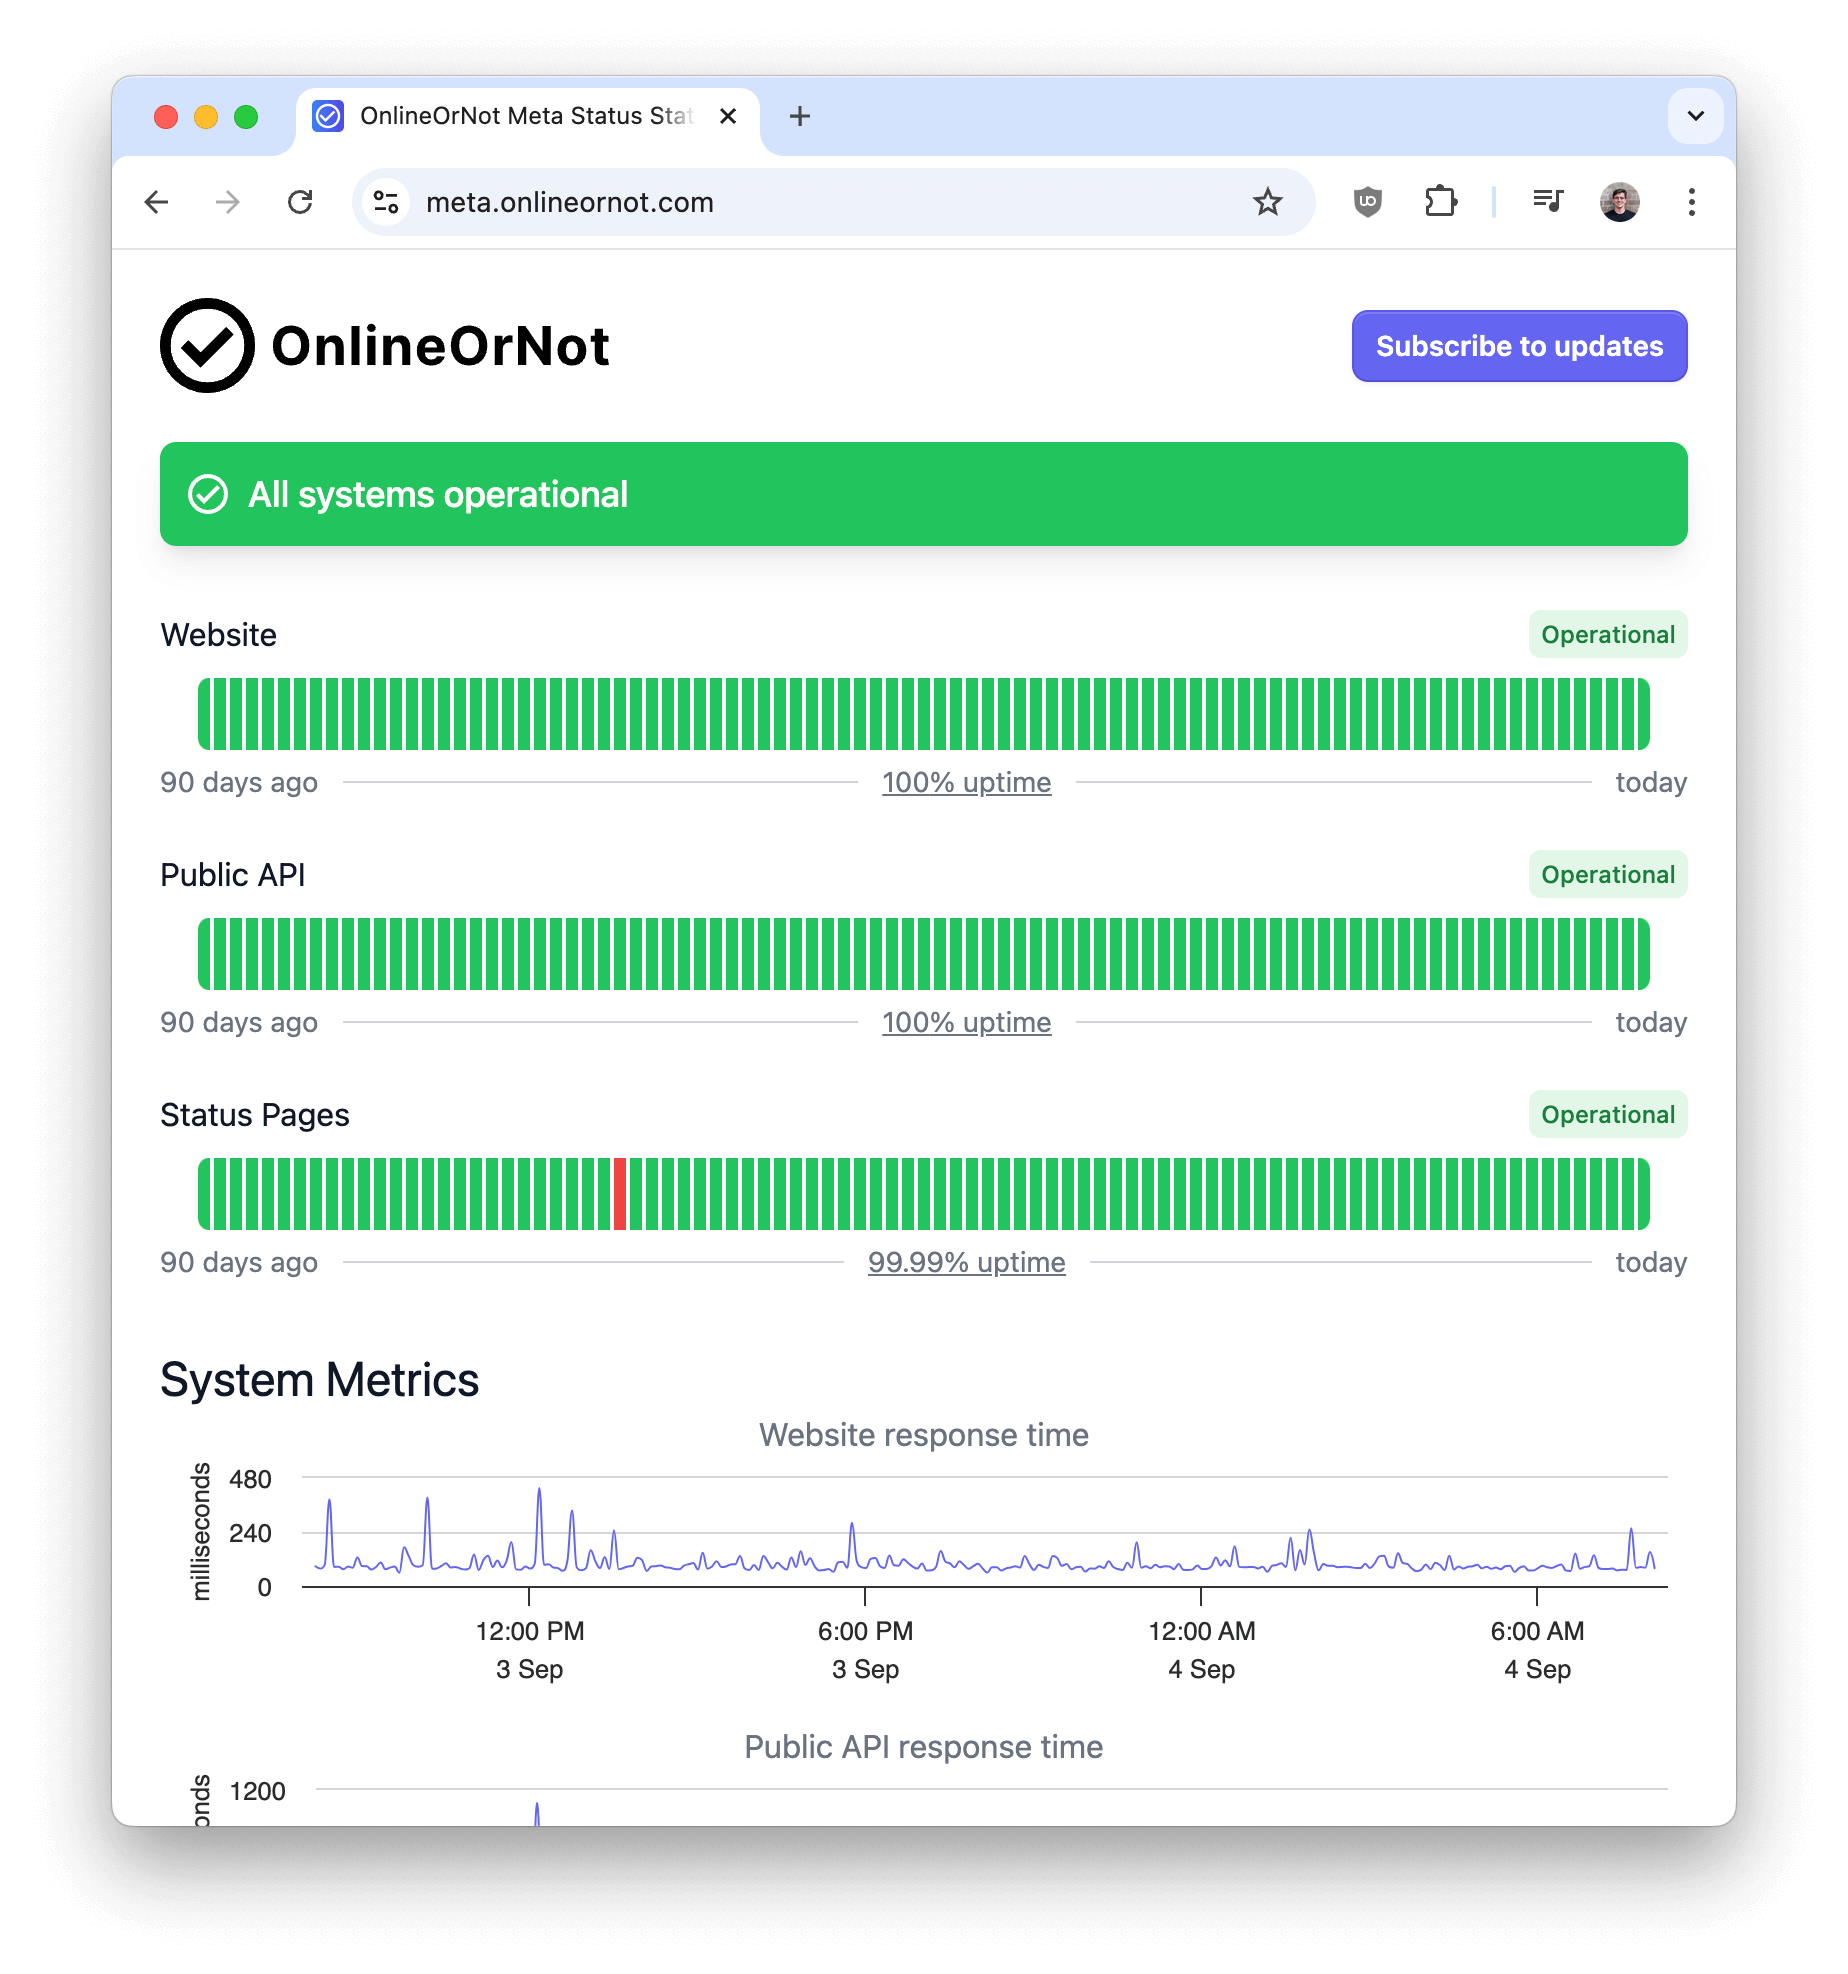Image resolution: width=1848 pixels, height=1974 pixels.
Task: Click the macOS yellow minimize window button
Action: (x=206, y=117)
